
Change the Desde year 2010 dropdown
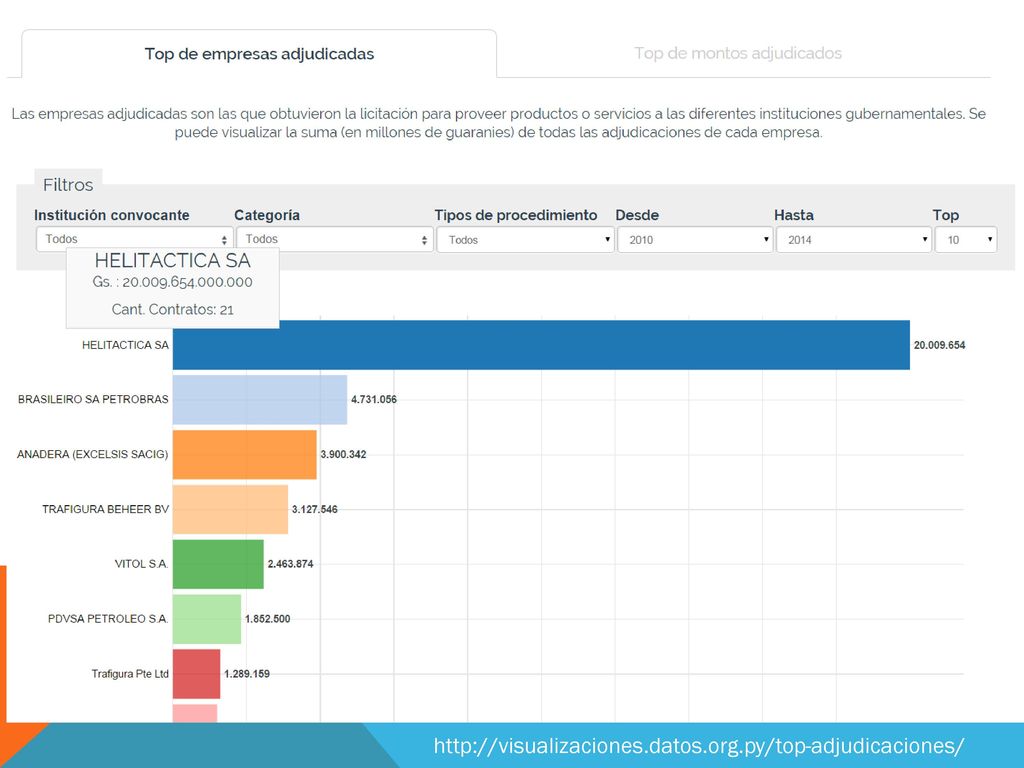click(x=695, y=240)
